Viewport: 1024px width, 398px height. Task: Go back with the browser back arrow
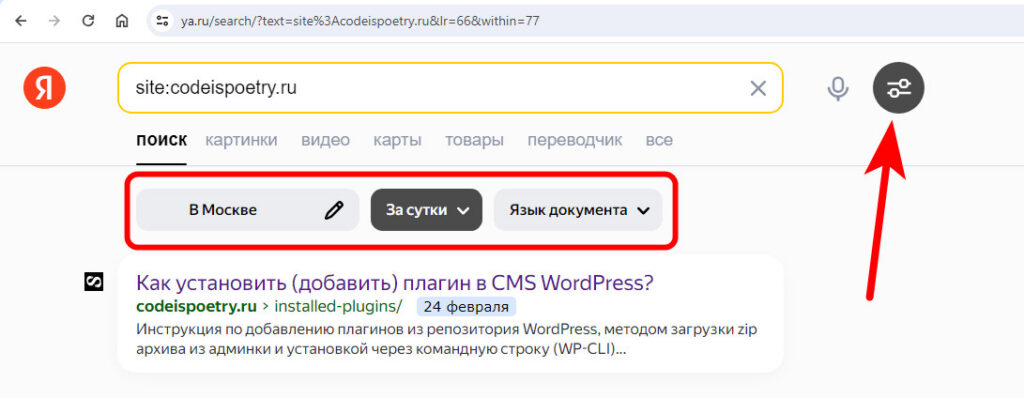[x=21, y=21]
